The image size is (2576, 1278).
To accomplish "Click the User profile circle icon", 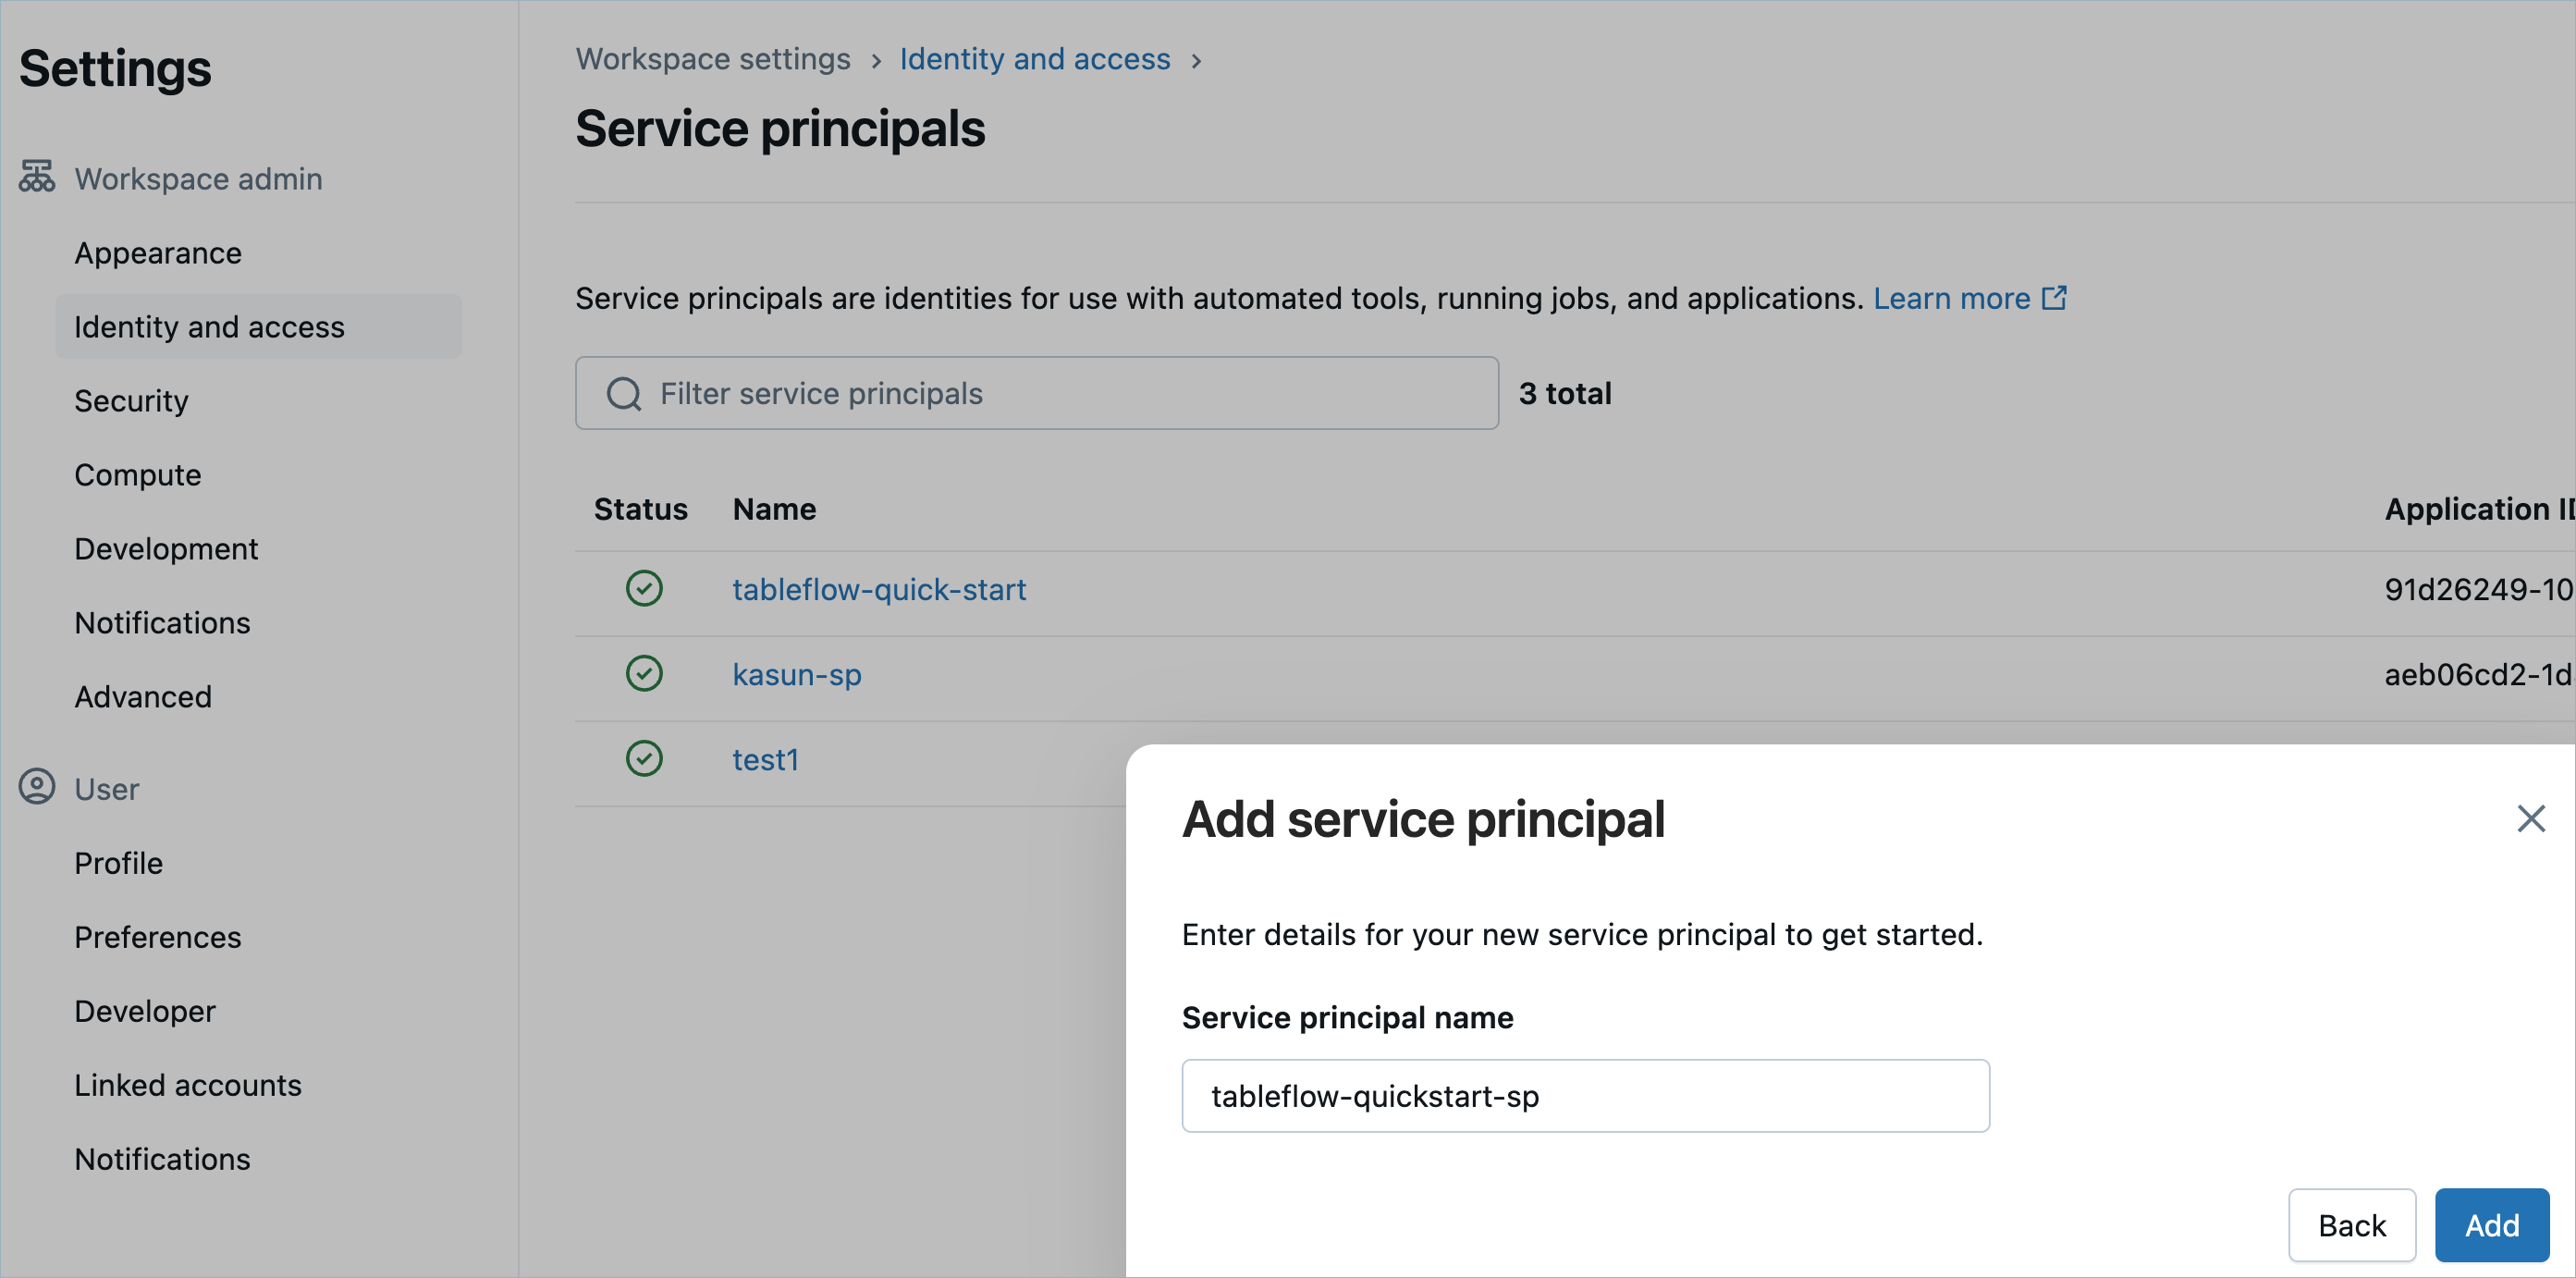I will (x=37, y=787).
